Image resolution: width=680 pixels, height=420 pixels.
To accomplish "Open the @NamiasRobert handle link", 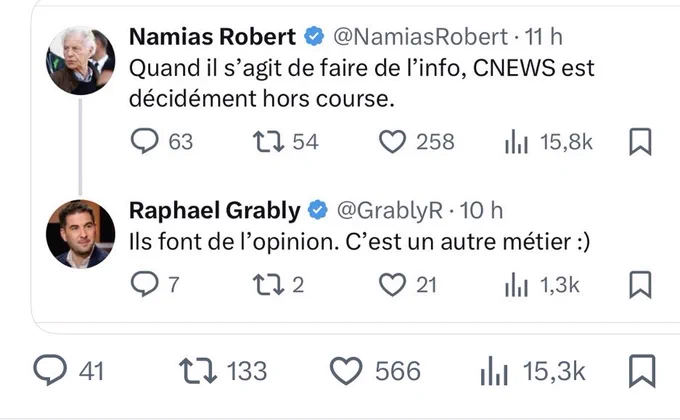I will click(420, 36).
